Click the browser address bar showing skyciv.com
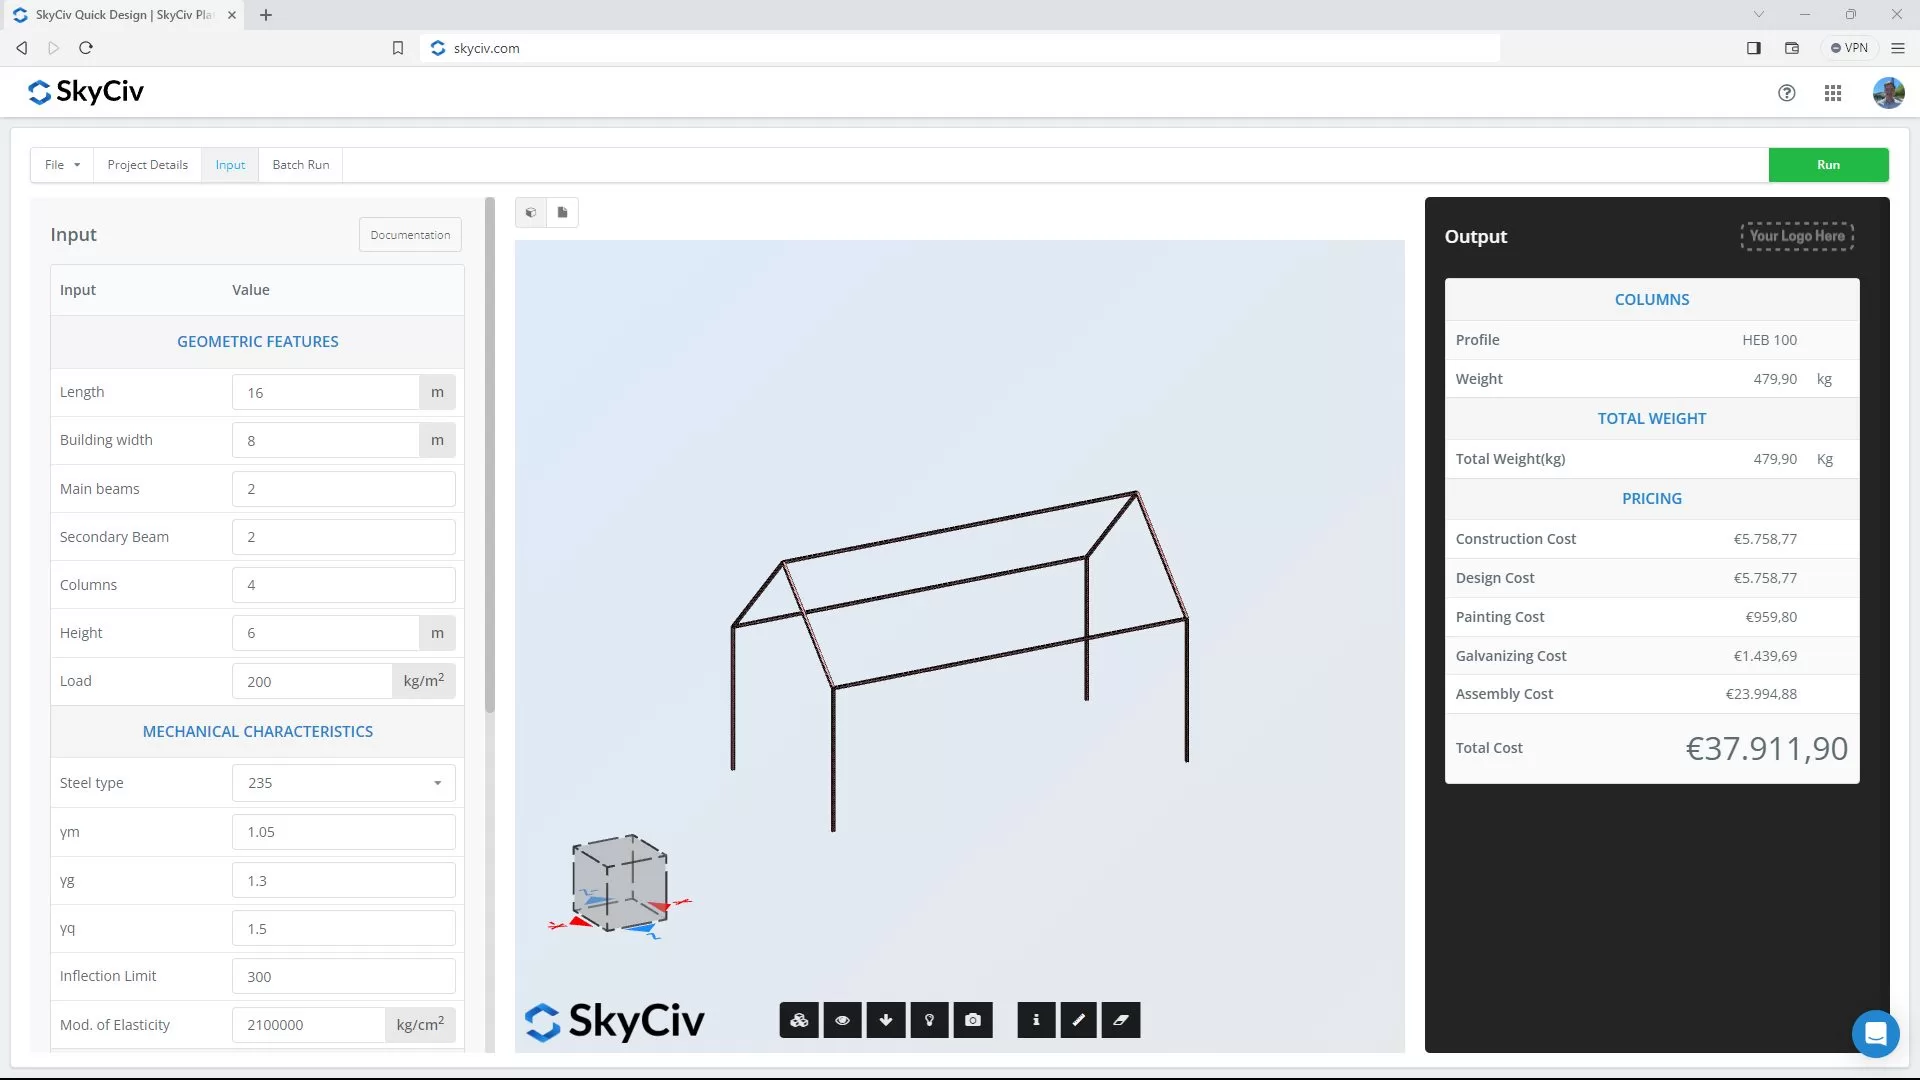This screenshot has width=1920, height=1080. (960, 48)
